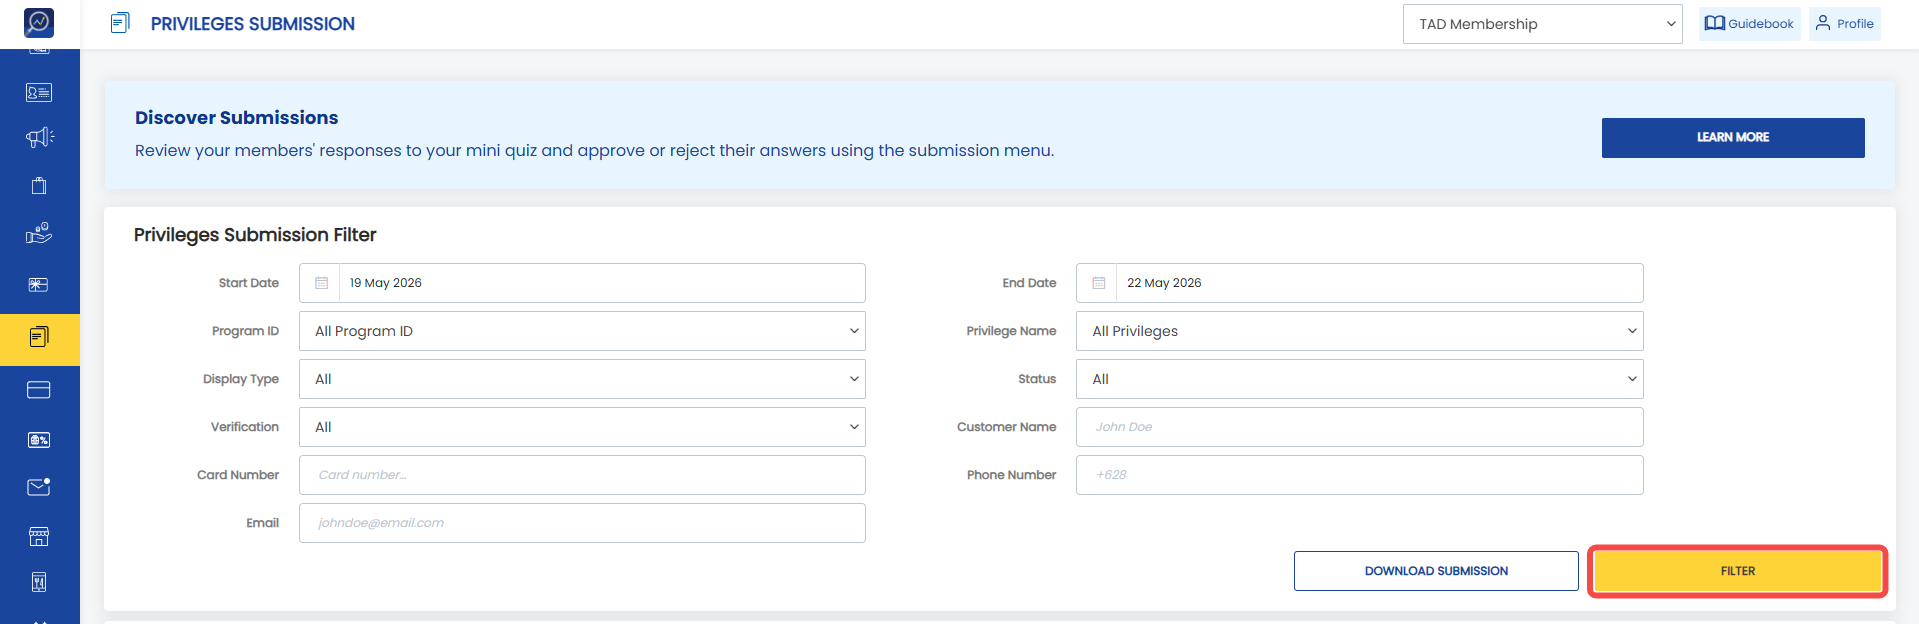Click the Download Submission button

point(1436,571)
